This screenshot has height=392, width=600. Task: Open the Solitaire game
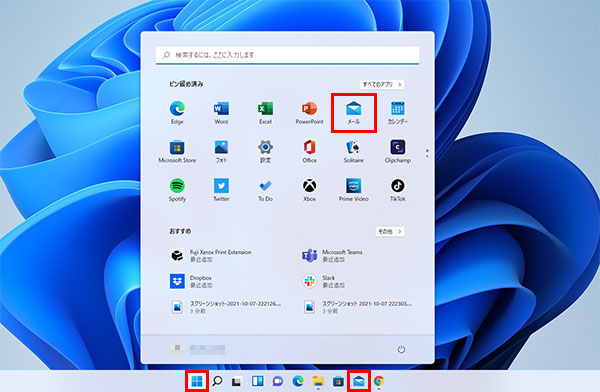[354, 152]
